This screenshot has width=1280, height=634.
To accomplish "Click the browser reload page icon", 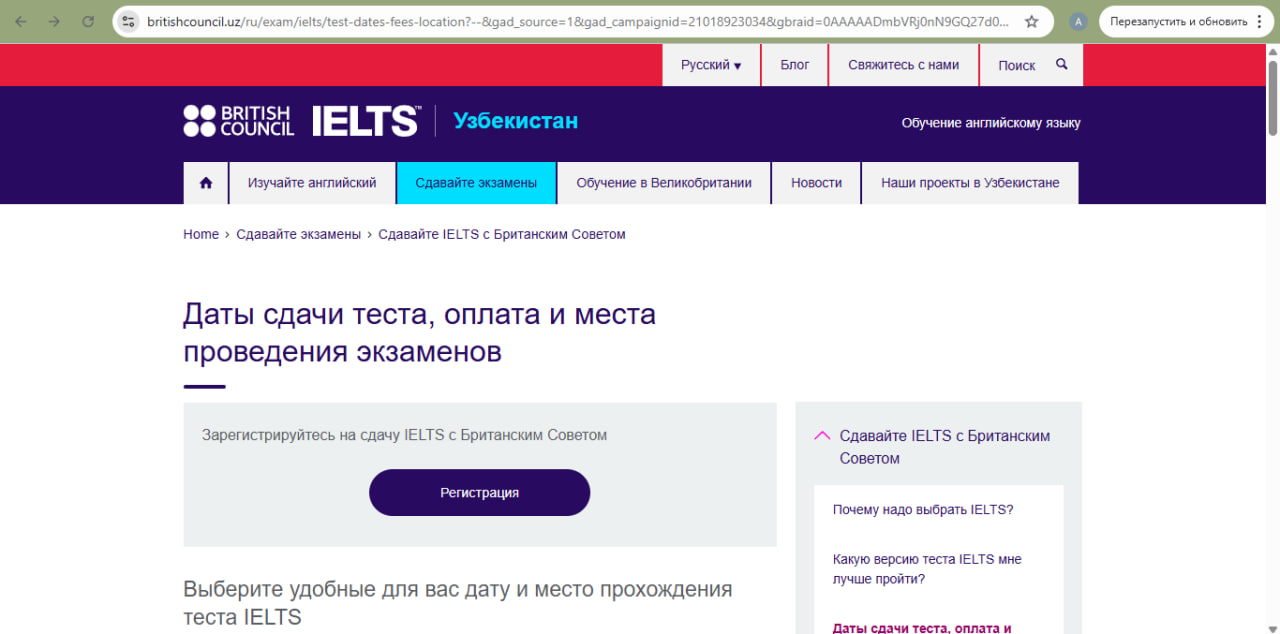I will tap(88, 21).
